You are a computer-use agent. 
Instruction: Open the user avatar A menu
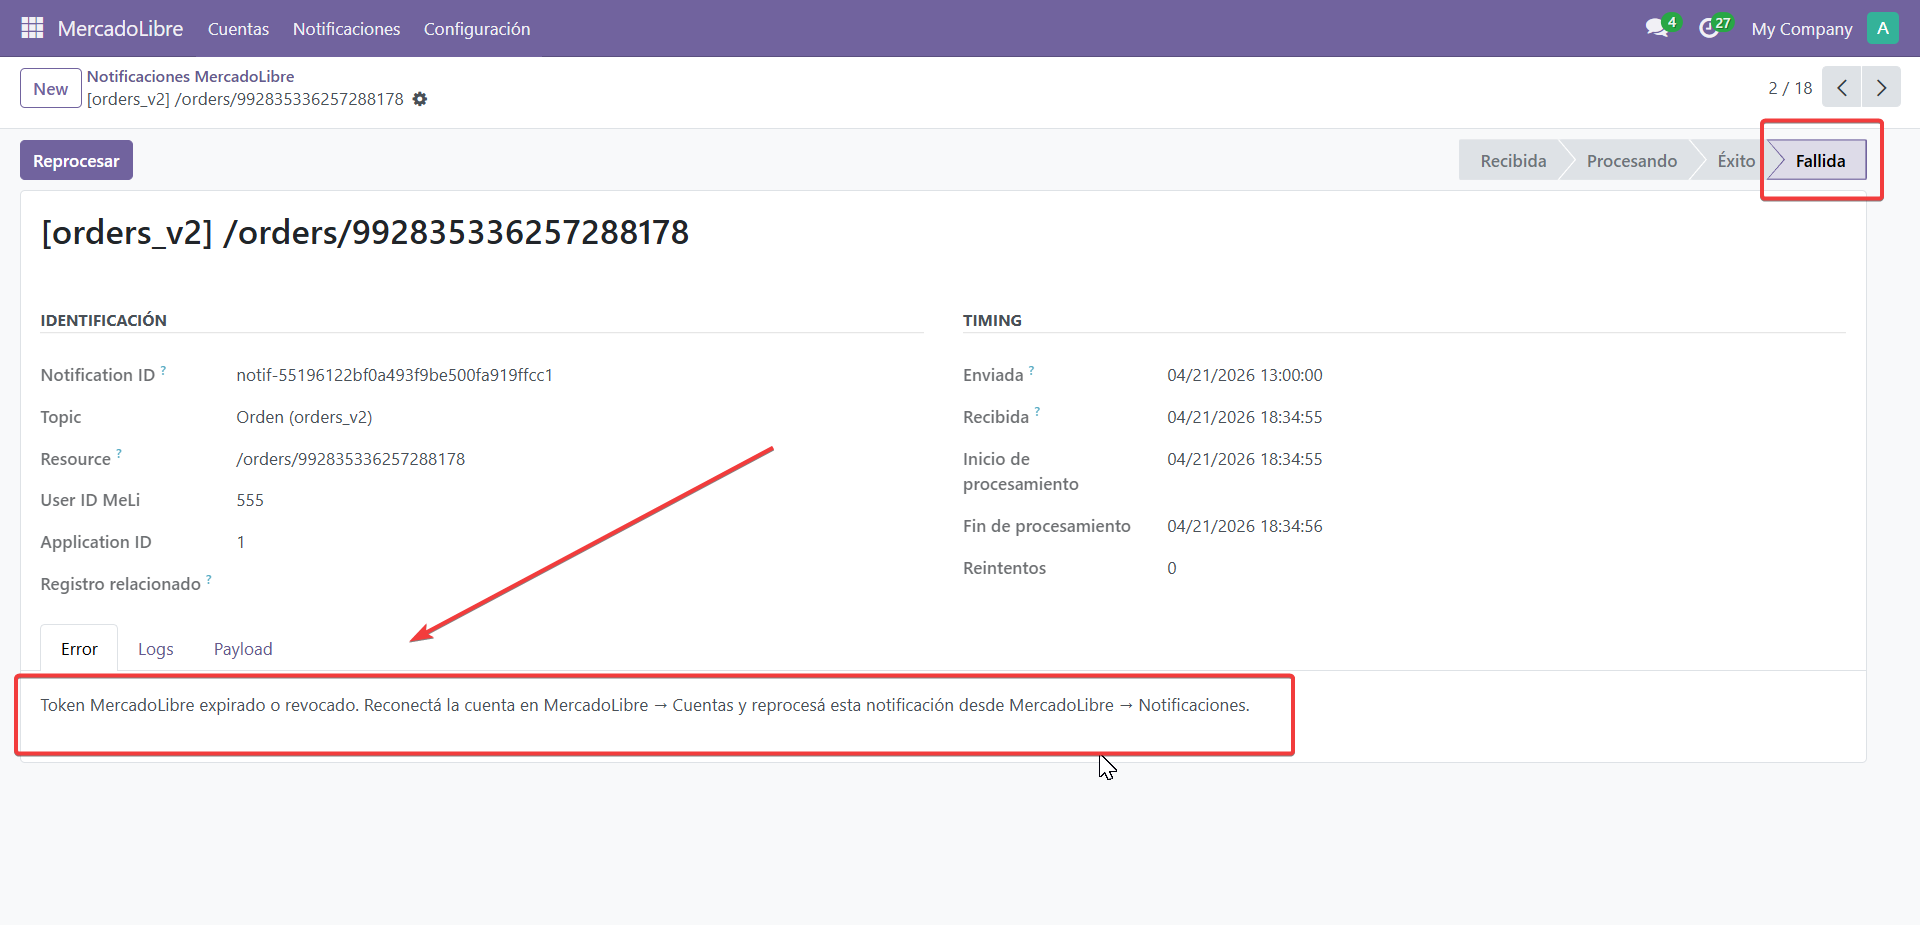(1882, 28)
